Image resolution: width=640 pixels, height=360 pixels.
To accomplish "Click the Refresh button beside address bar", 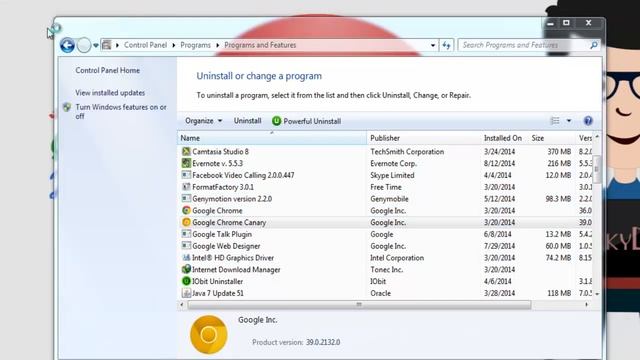I will [447, 45].
